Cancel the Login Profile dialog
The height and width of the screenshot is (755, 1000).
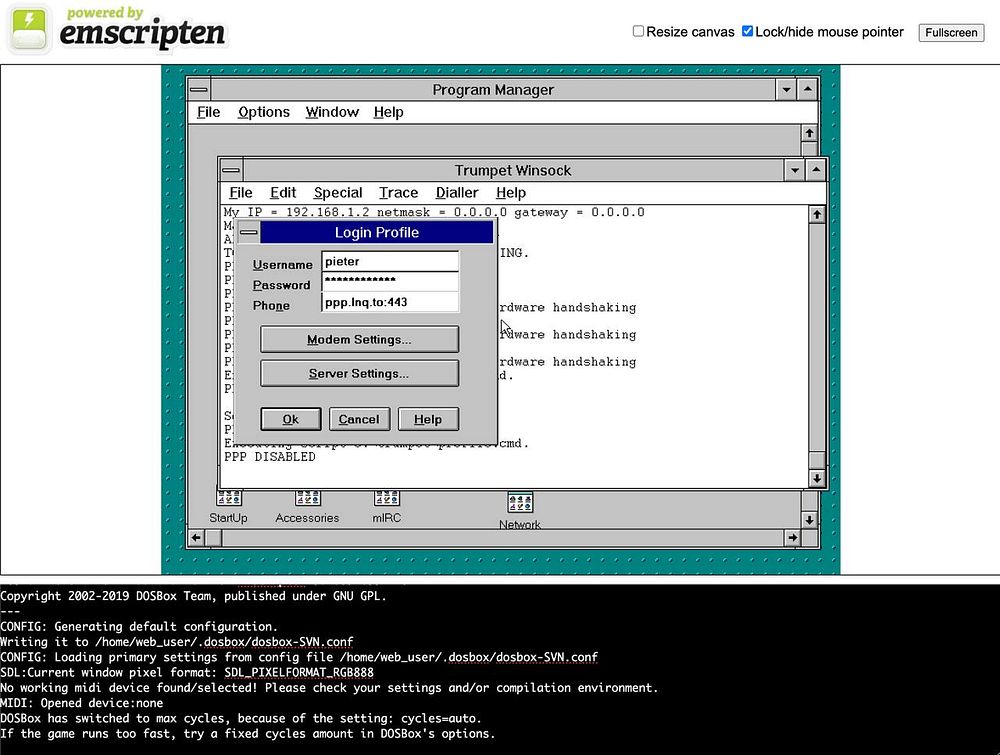click(x=359, y=419)
